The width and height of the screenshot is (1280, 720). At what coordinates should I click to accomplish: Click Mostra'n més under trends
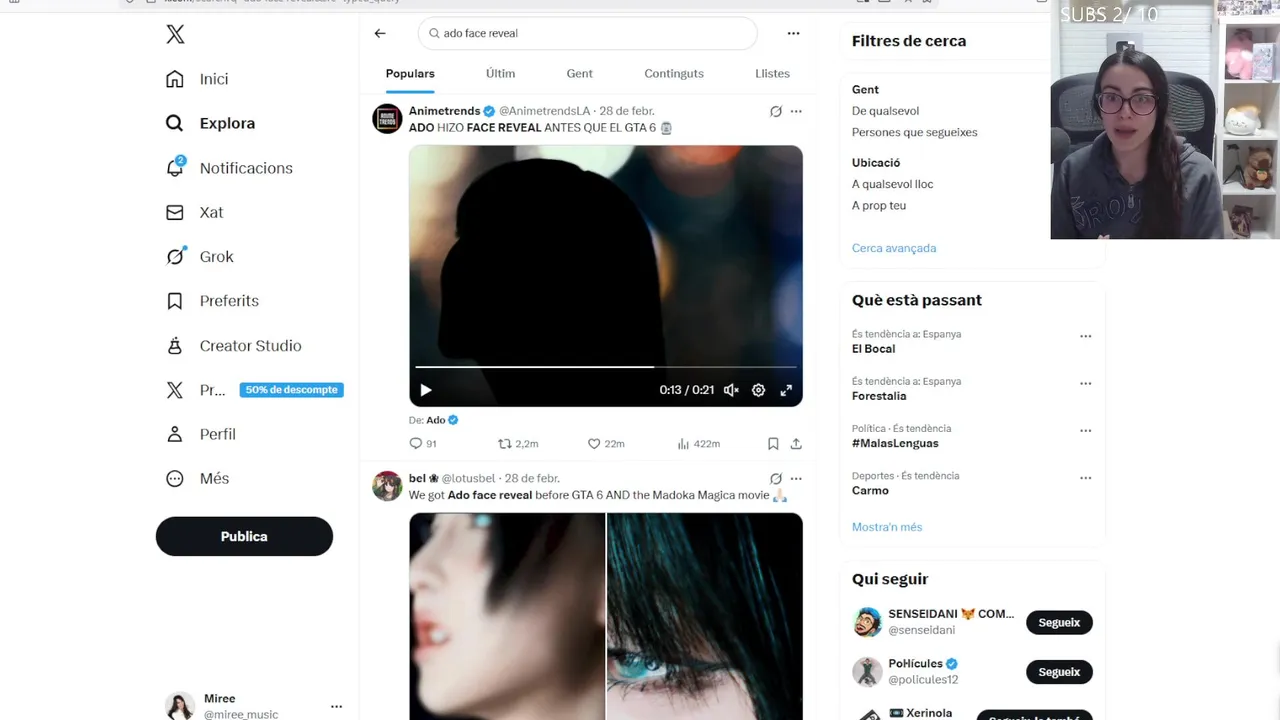coord(887,527)
